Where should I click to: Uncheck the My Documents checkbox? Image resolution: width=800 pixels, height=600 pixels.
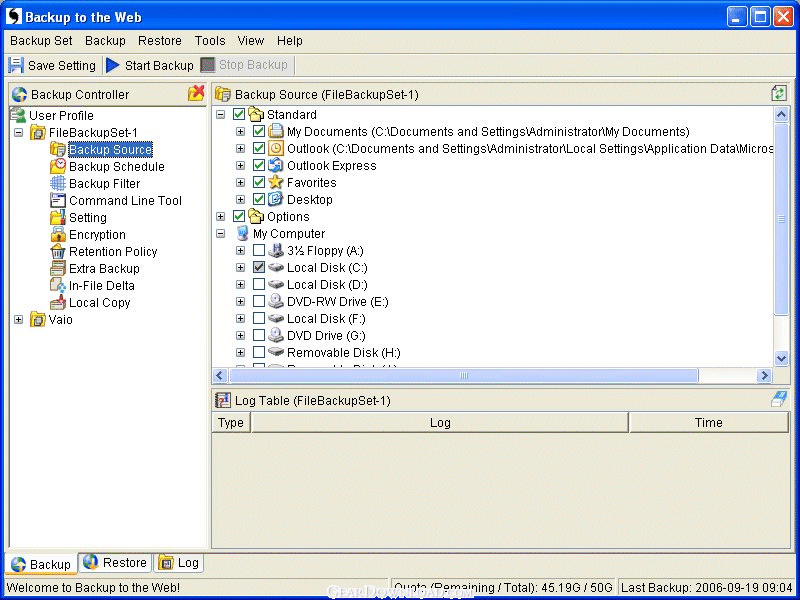pos(259,132)
